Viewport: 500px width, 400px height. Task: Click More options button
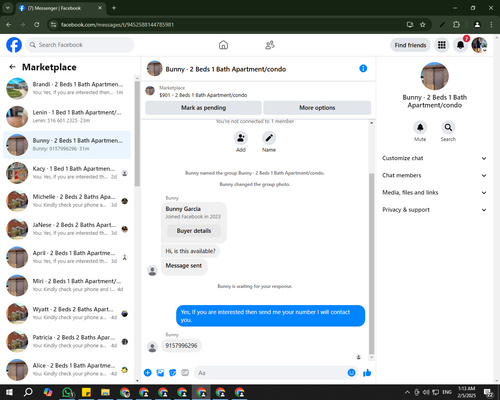[x=317, y=108]
